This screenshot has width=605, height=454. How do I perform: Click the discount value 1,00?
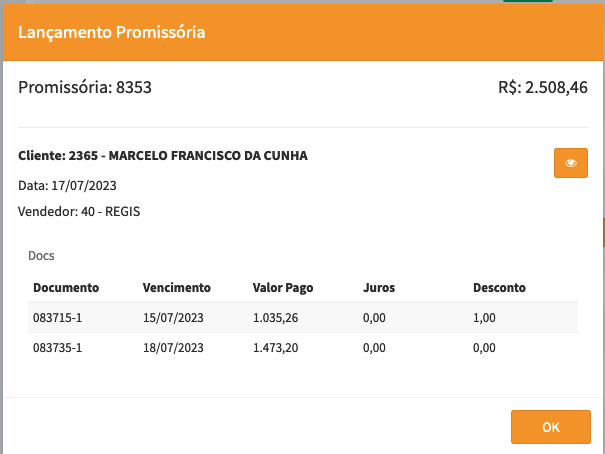(484, 318)
